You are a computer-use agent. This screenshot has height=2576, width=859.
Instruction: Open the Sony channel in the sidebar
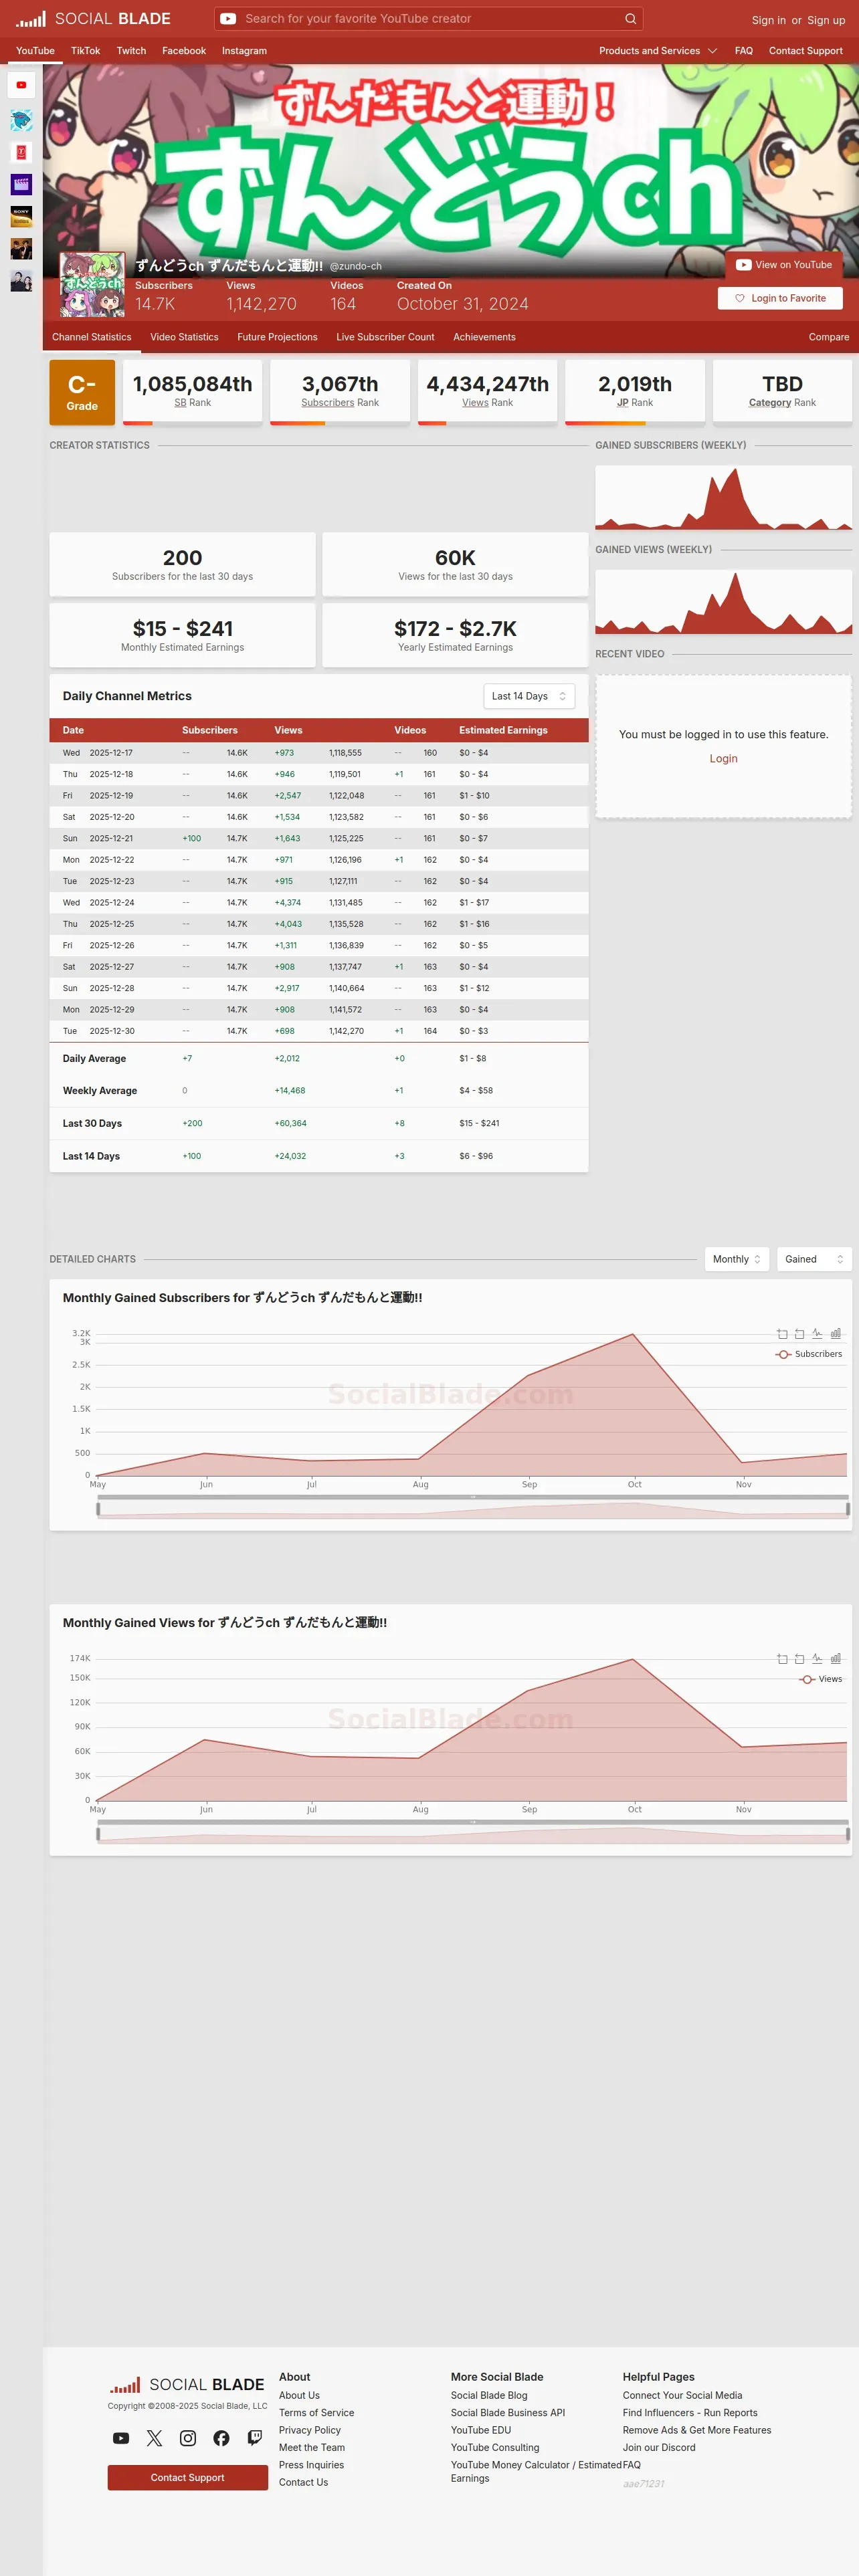[x=21, y=217]
